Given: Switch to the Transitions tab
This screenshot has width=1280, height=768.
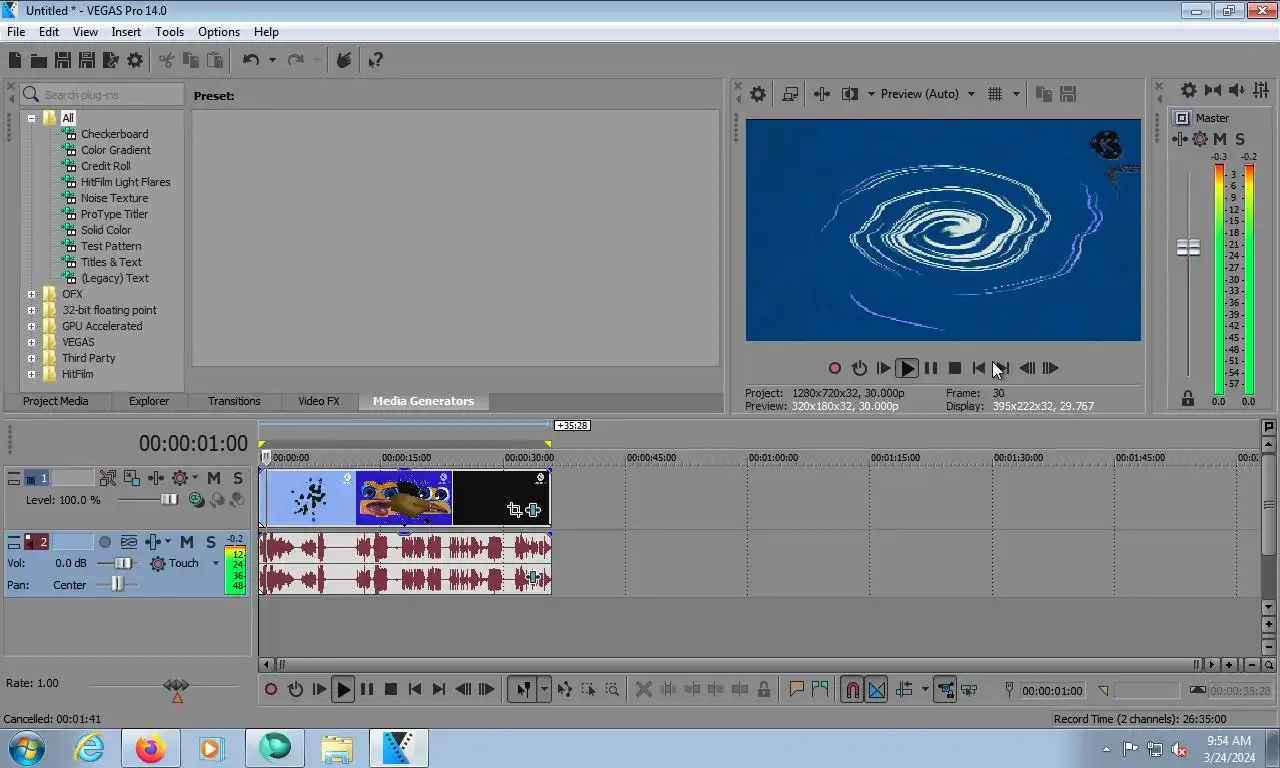Looking at the screenshot, I should pos(234,401).
